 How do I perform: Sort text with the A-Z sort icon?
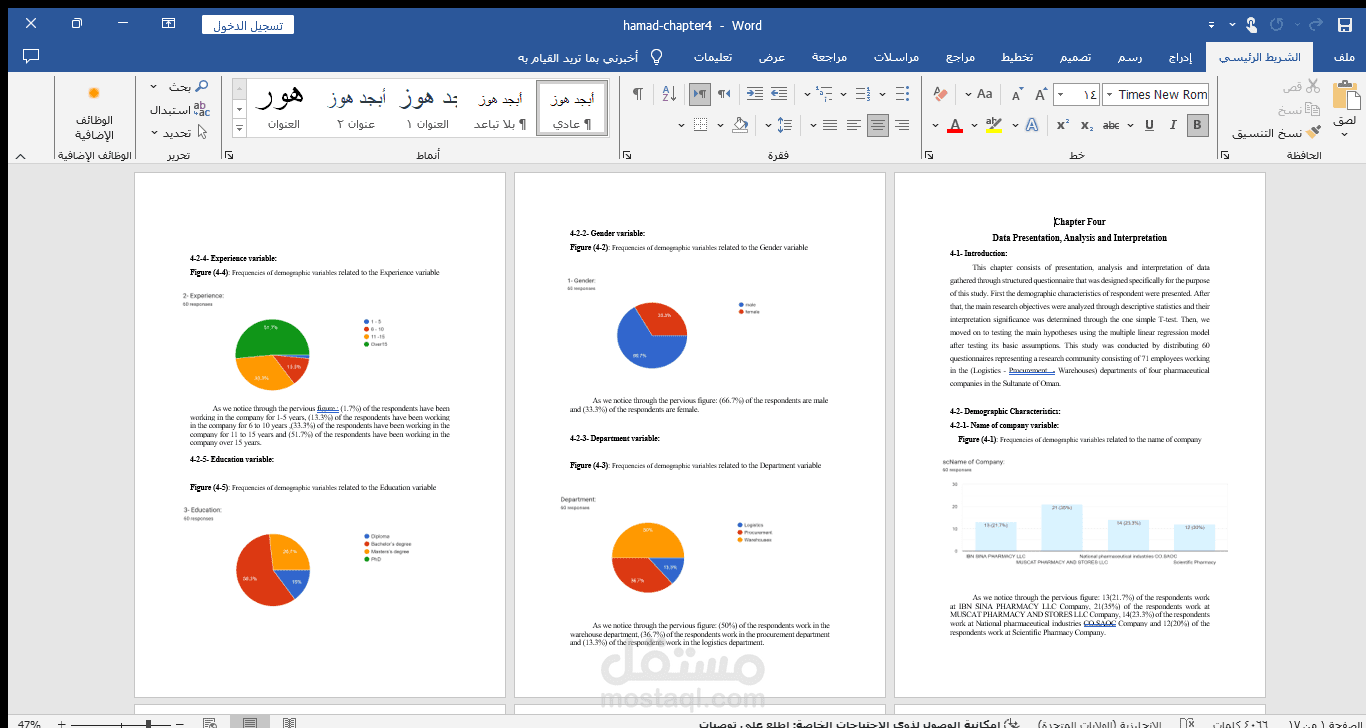coord(669,94)
